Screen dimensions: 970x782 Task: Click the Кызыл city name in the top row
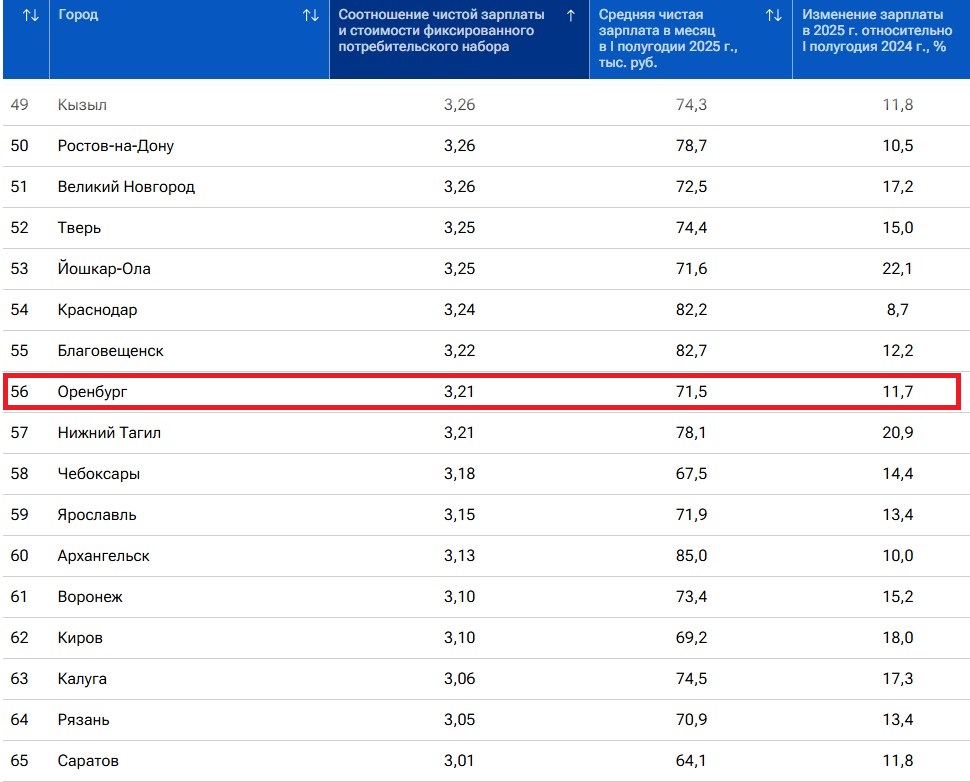coord(82,105)
